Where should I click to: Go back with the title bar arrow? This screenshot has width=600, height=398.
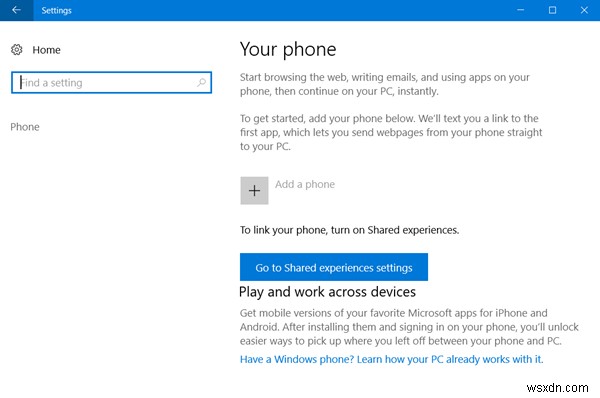(16, 10)
